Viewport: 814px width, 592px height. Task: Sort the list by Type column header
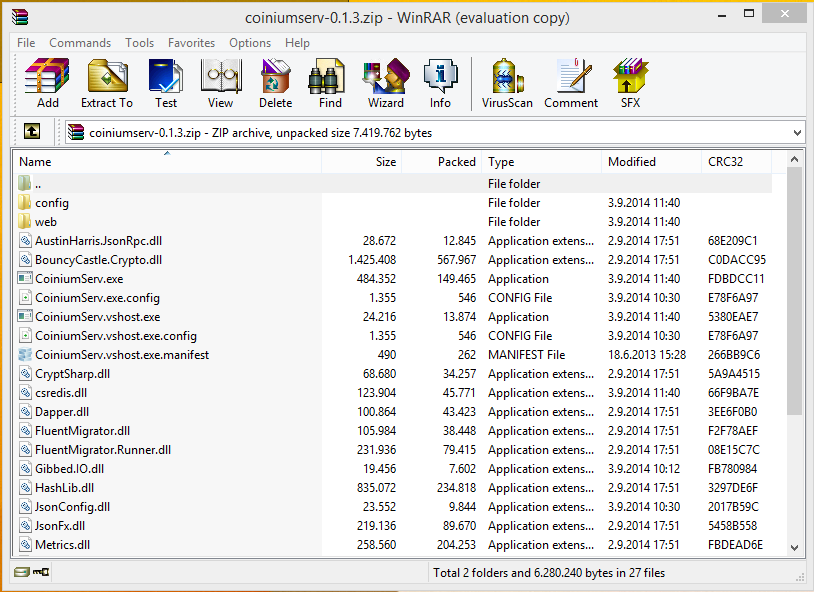click(541, 162)
